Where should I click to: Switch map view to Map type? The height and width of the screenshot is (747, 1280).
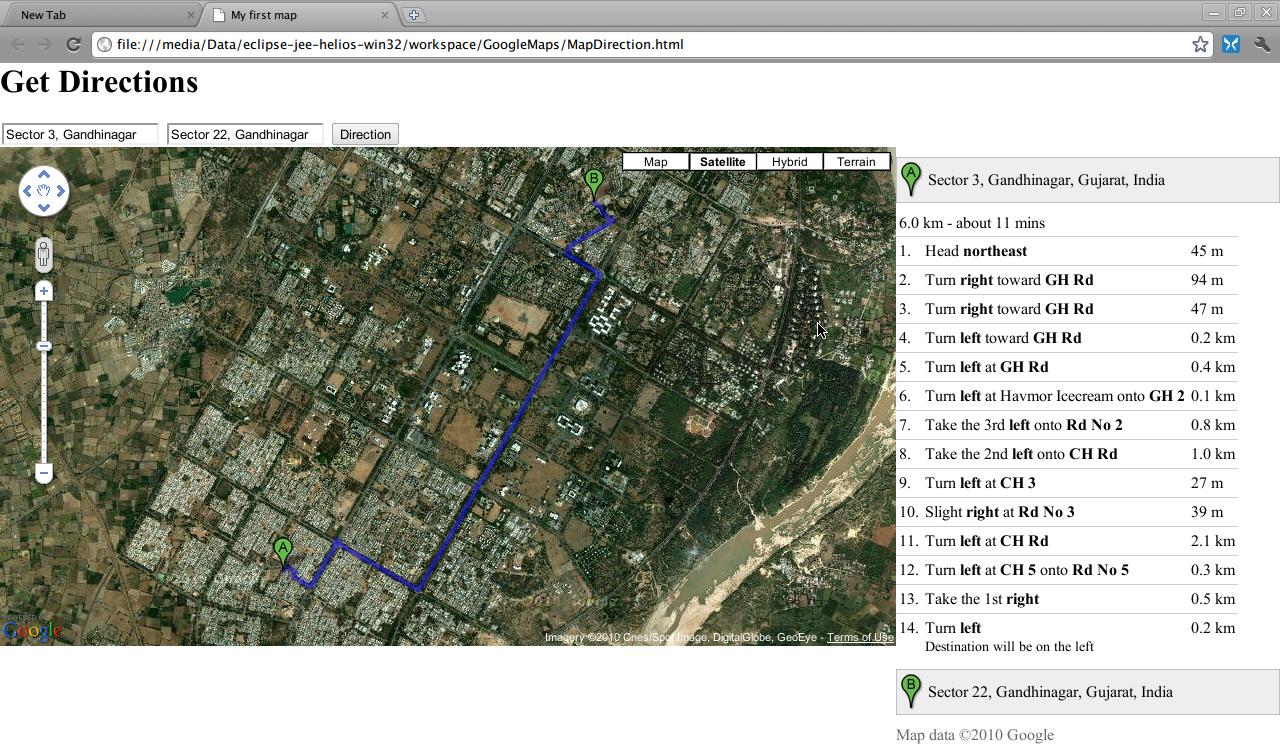(x=655, y=162)
